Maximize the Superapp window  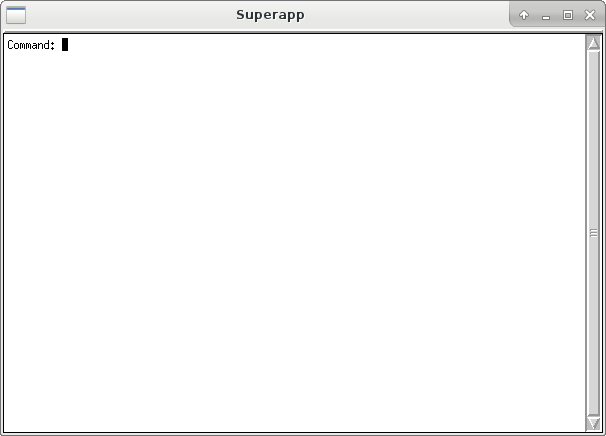[x=568, y=15]
